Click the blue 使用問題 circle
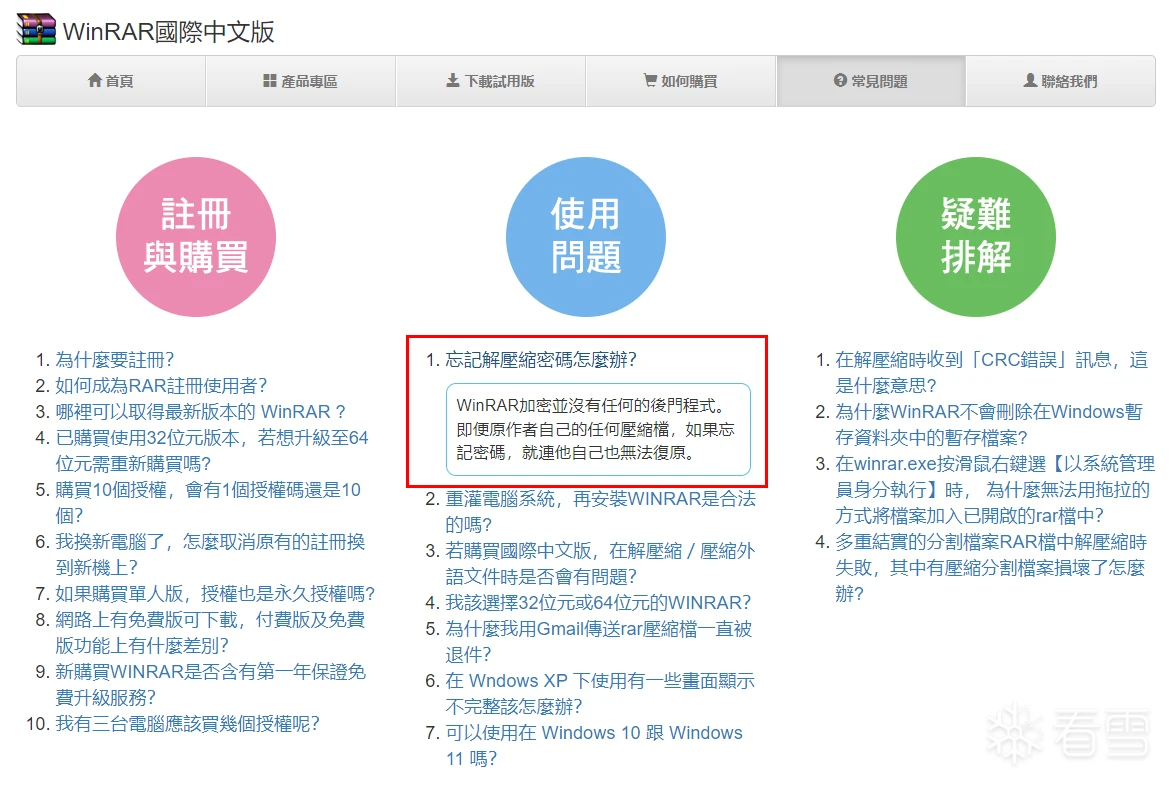 (x=586, y=237)
